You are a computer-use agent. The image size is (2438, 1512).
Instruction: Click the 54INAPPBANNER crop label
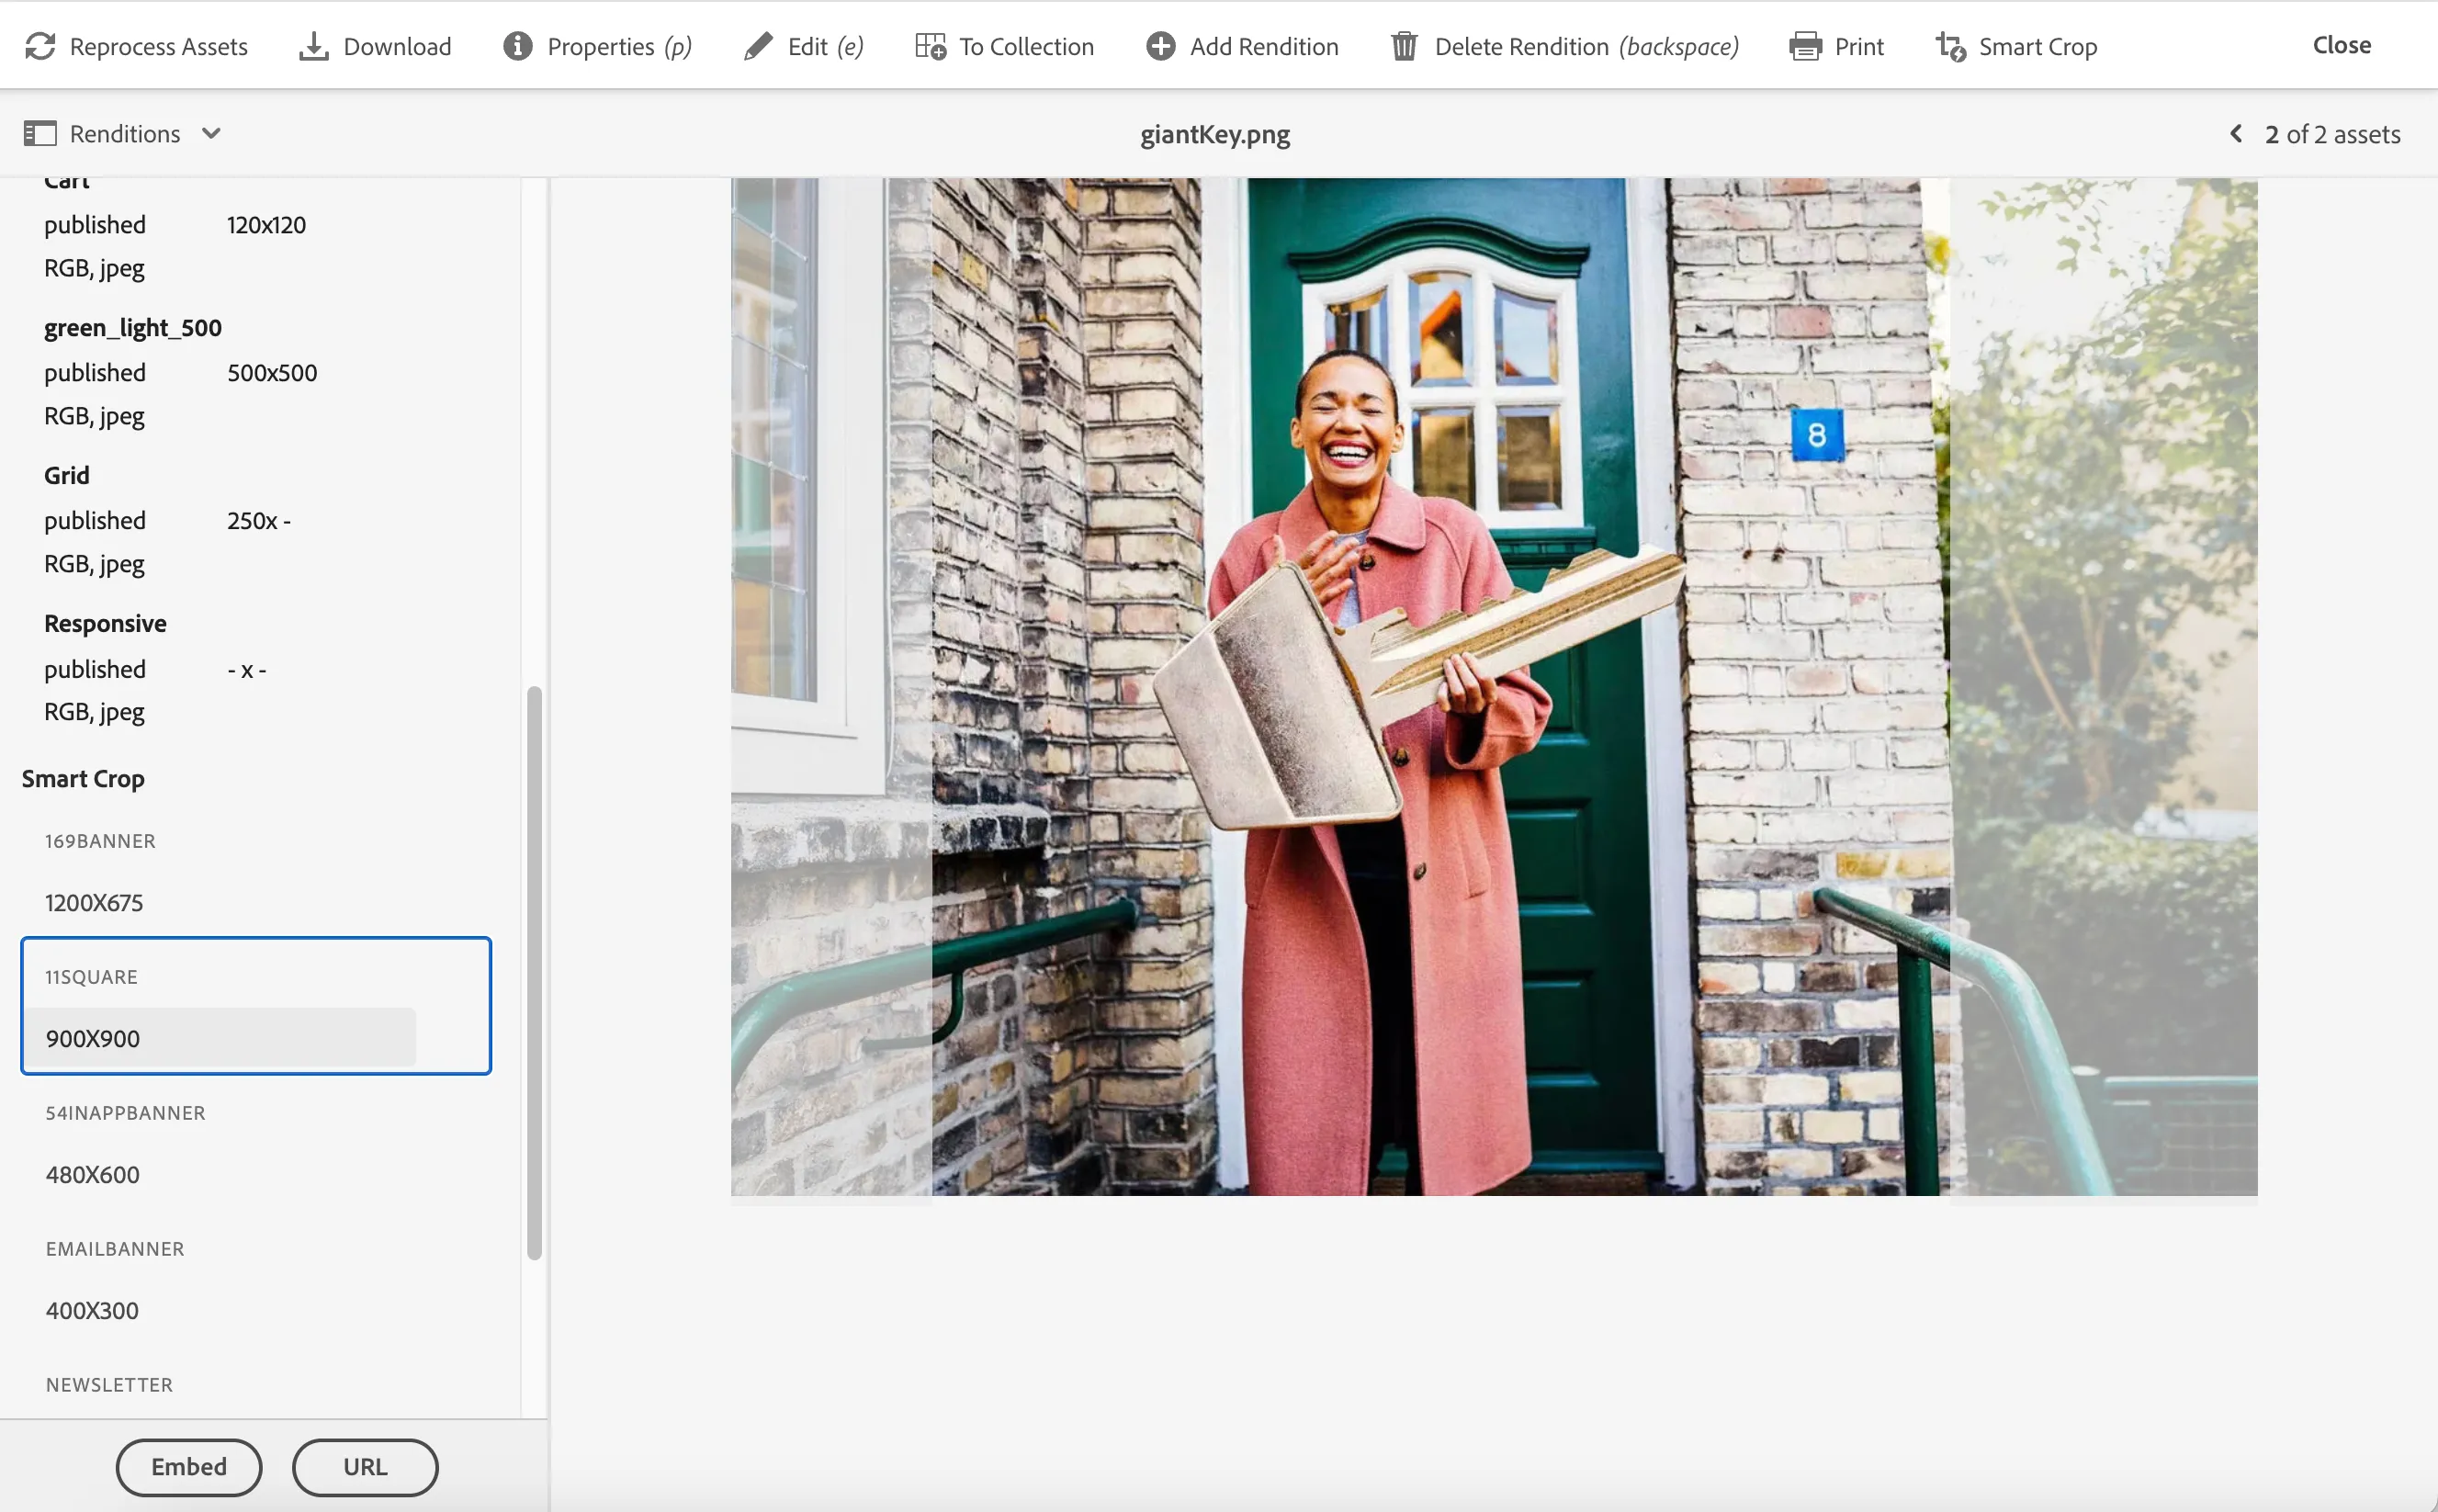125,1113
